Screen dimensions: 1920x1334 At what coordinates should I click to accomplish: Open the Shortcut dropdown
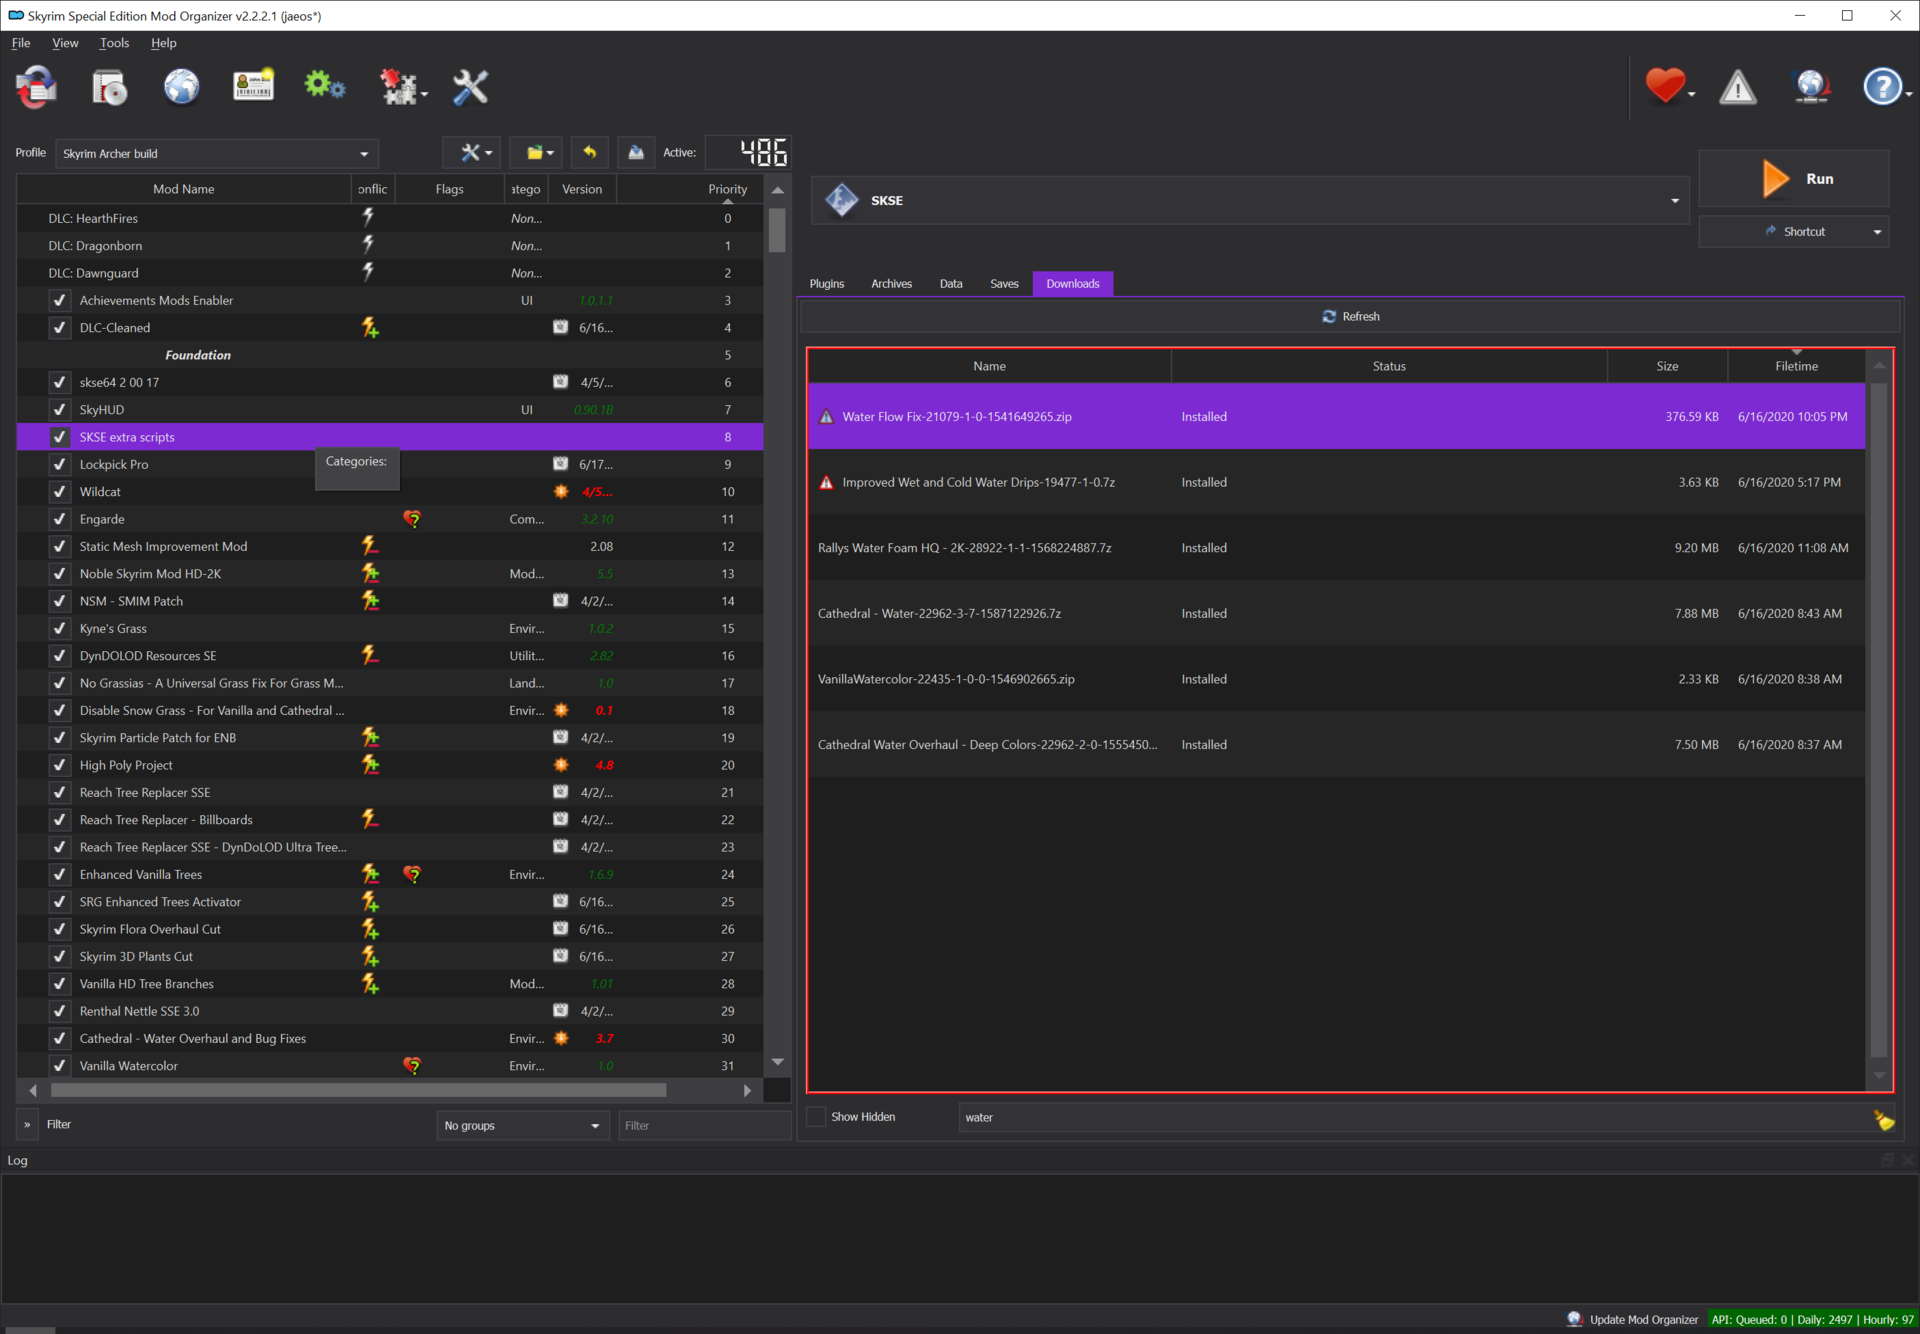(x=1794, y=232)
